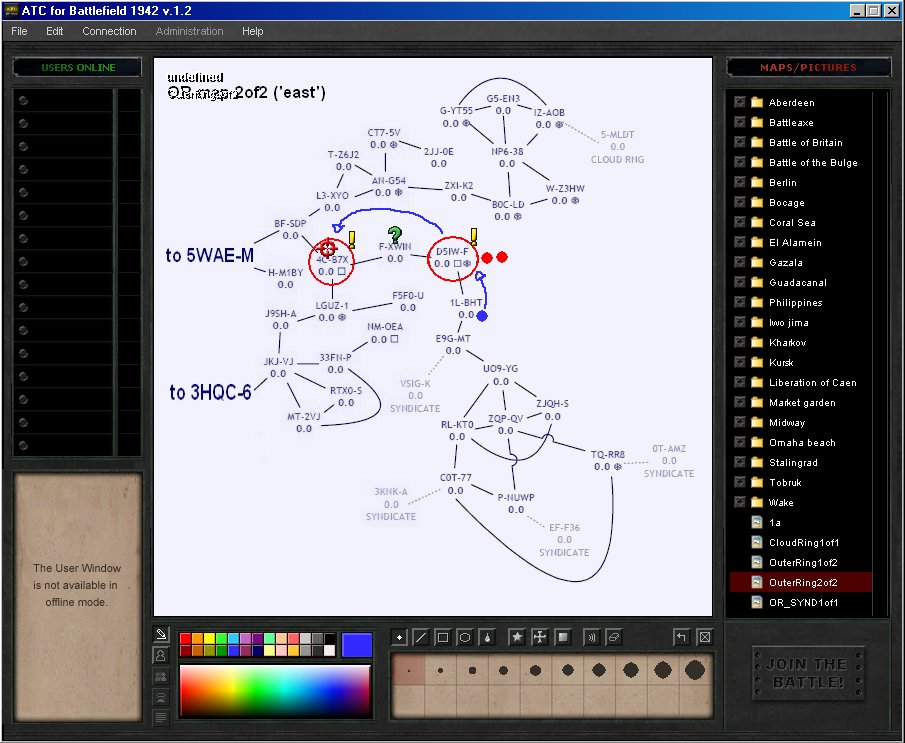Open the CloudRing1of1 map

pyautogui.click(x=804, y=542)
